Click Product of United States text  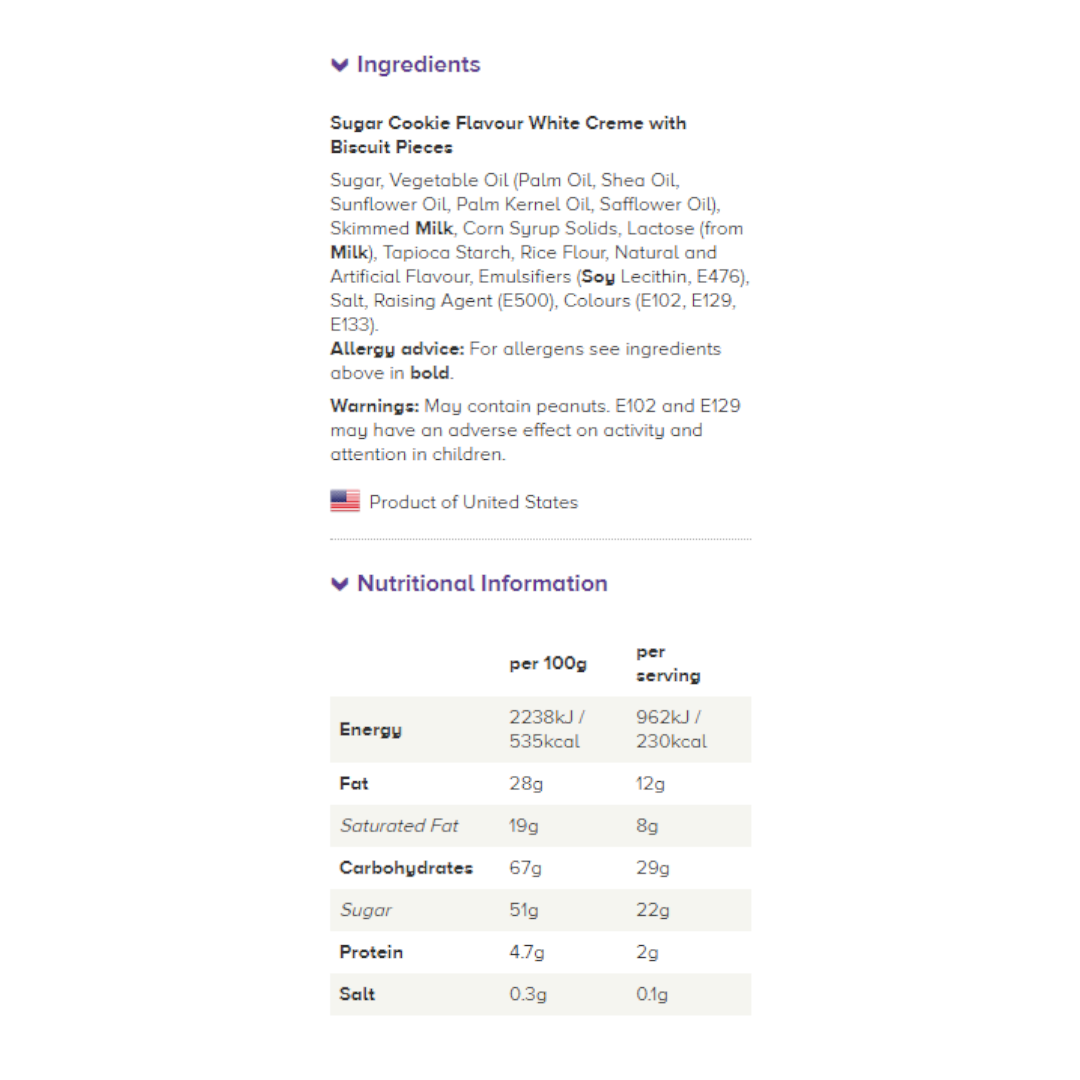(473, 502)
